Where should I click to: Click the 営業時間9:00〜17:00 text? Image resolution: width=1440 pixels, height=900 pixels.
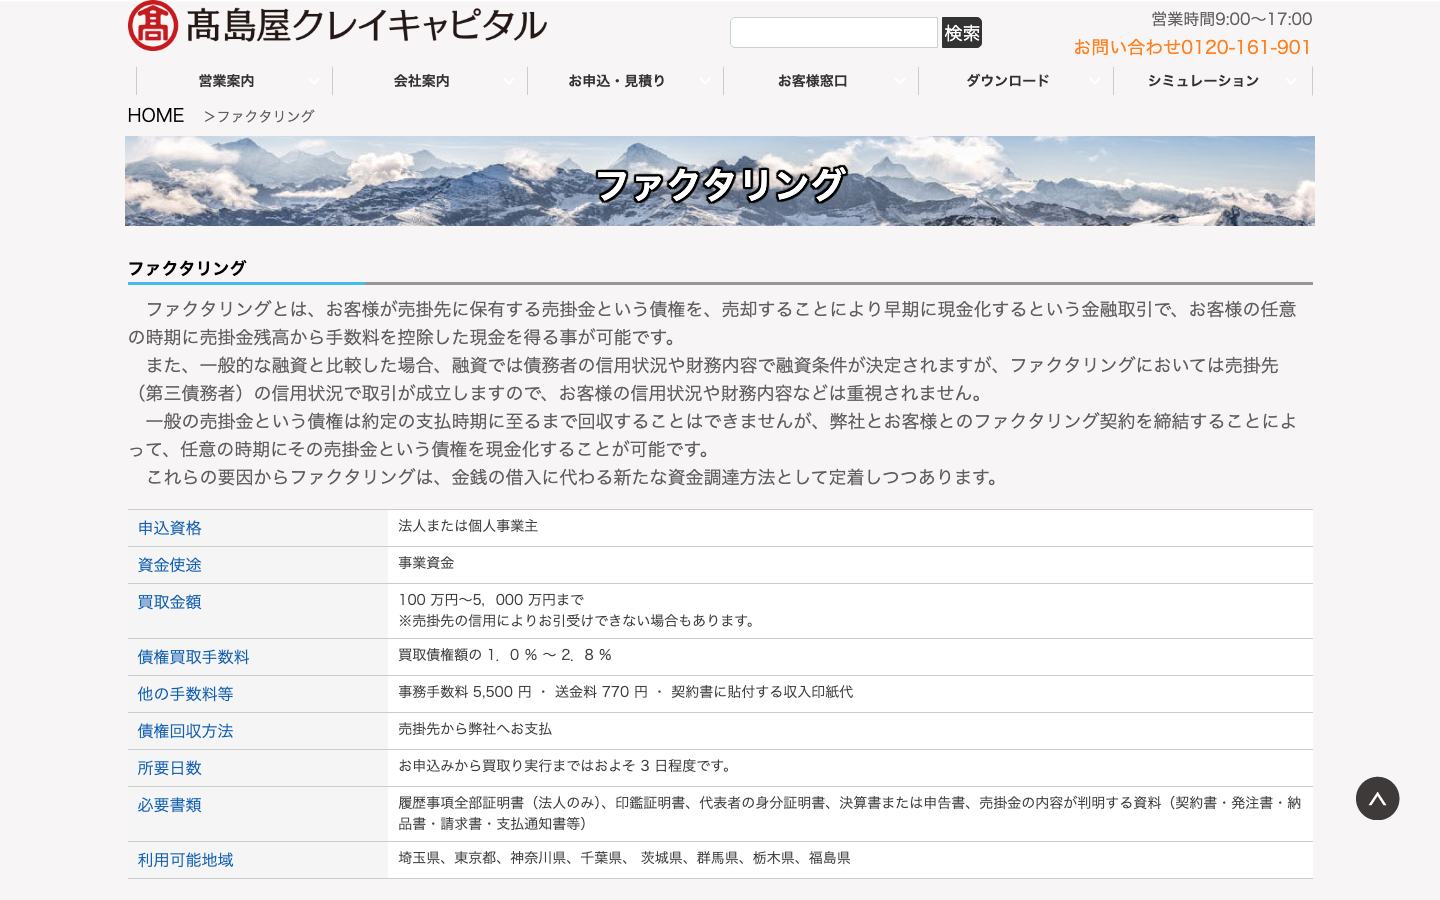pyautogui.click(x=1232, y=19)
